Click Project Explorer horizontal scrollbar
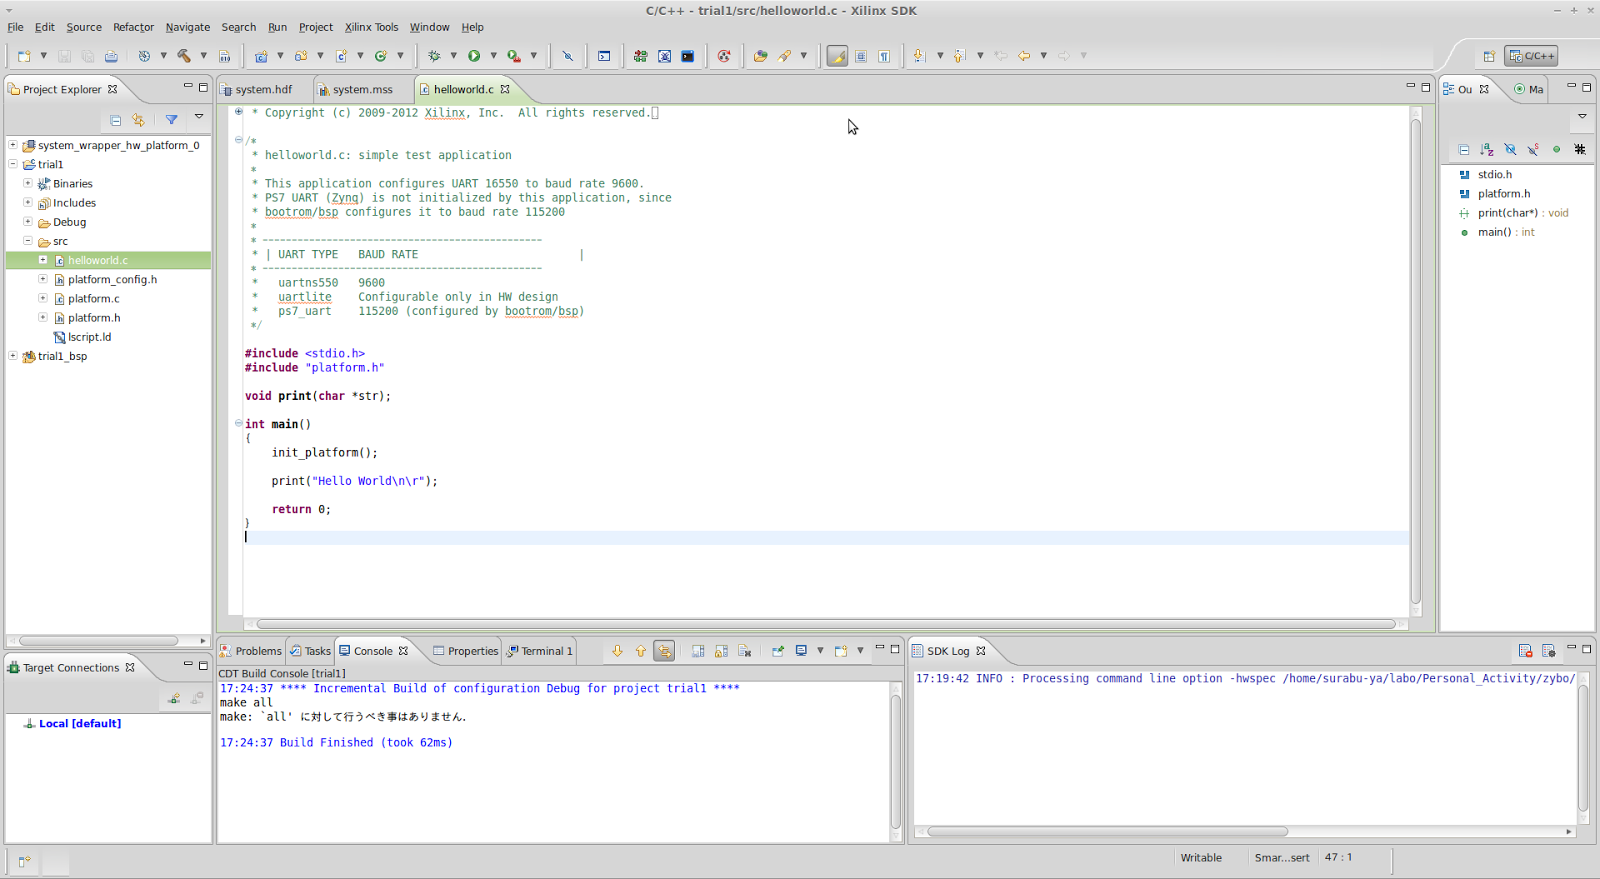1600x879 pixels. (98, 641)
